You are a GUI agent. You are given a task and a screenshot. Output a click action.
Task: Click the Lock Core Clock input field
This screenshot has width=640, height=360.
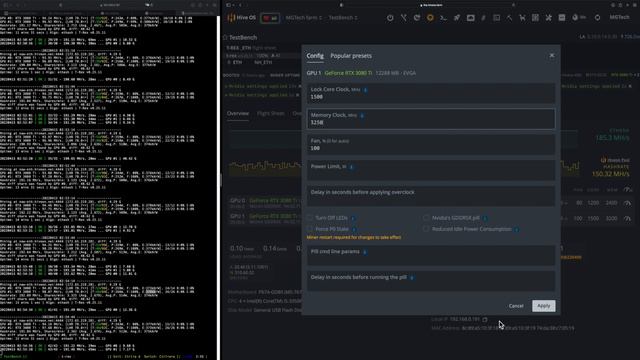[431, 93]
